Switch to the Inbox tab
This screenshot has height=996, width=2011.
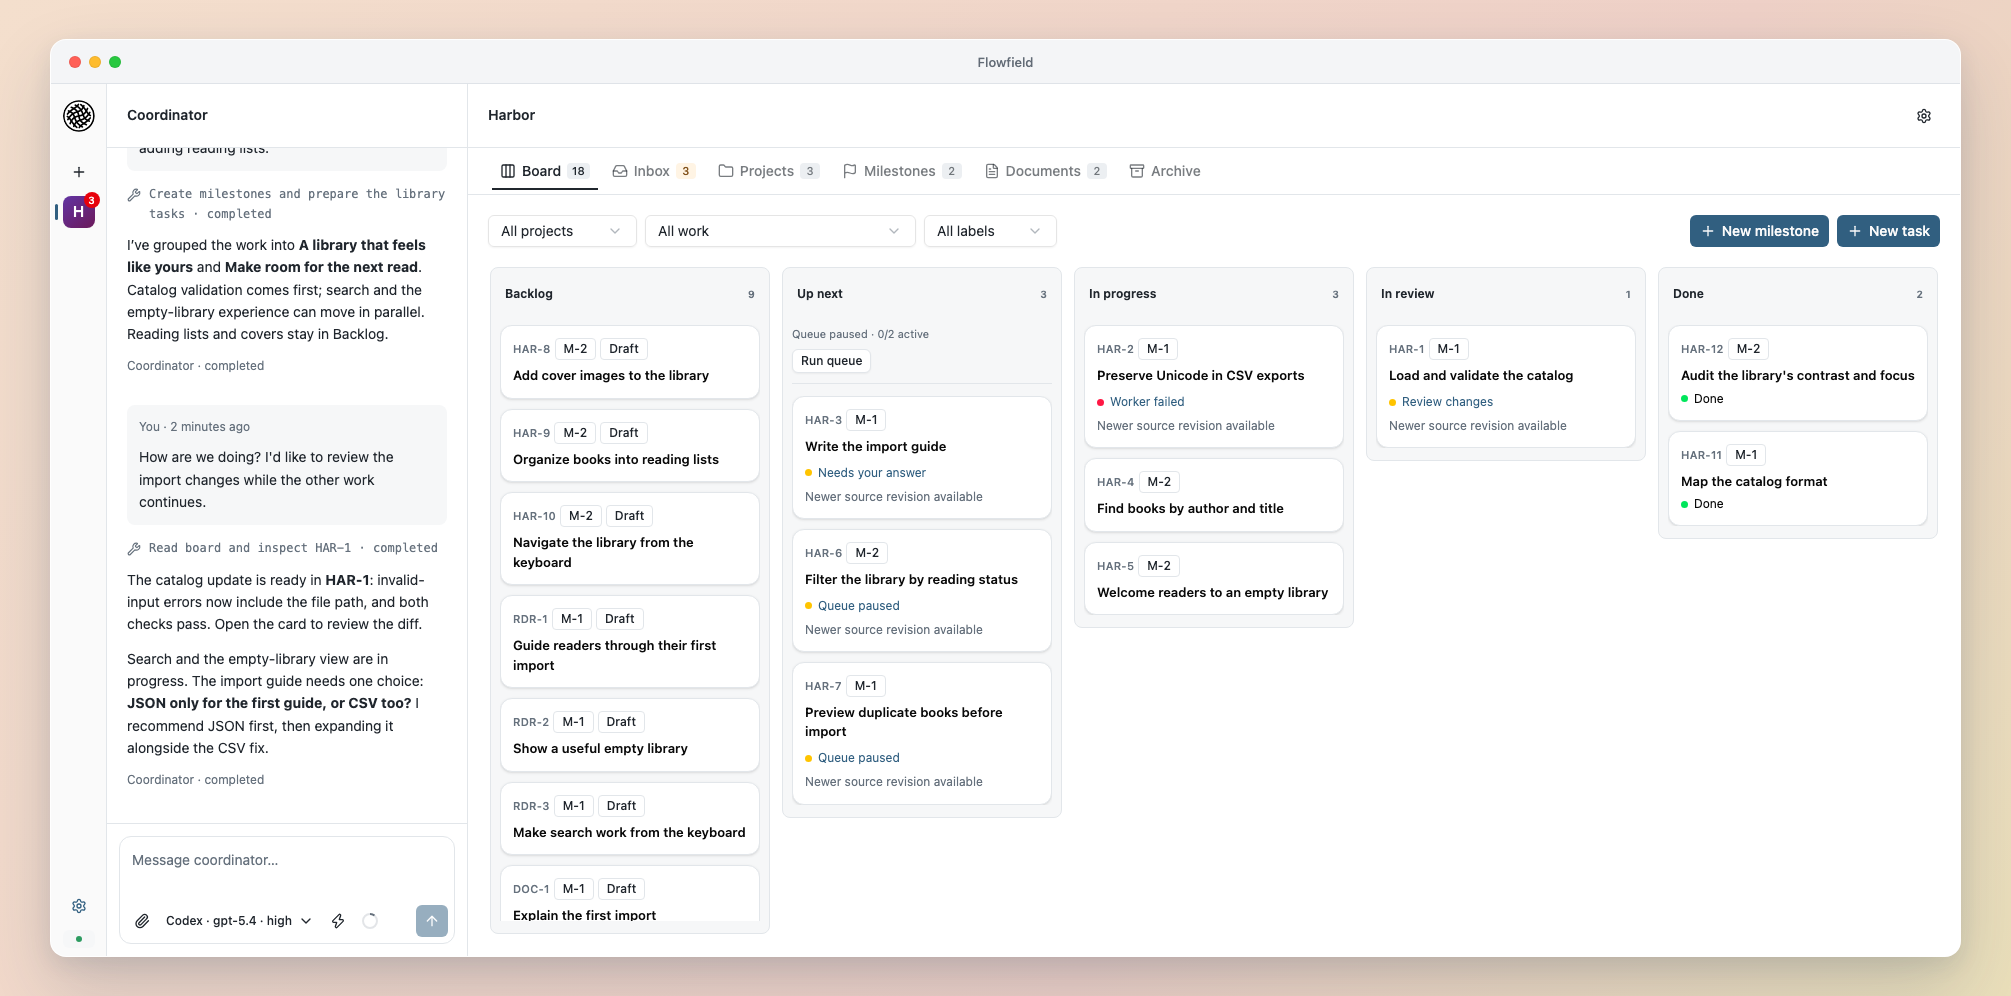(x=653, y=171)
